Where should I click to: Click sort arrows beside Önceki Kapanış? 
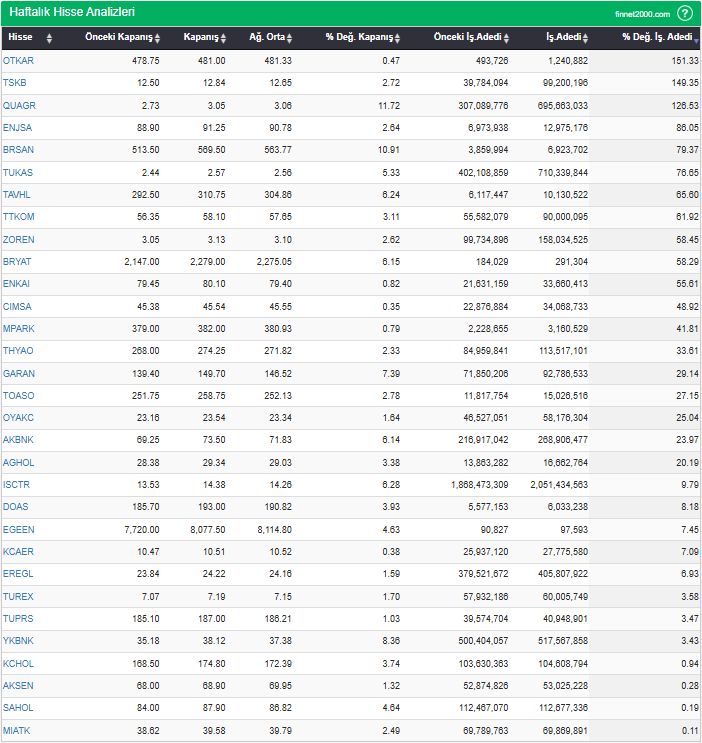click(x=159, y=38)
